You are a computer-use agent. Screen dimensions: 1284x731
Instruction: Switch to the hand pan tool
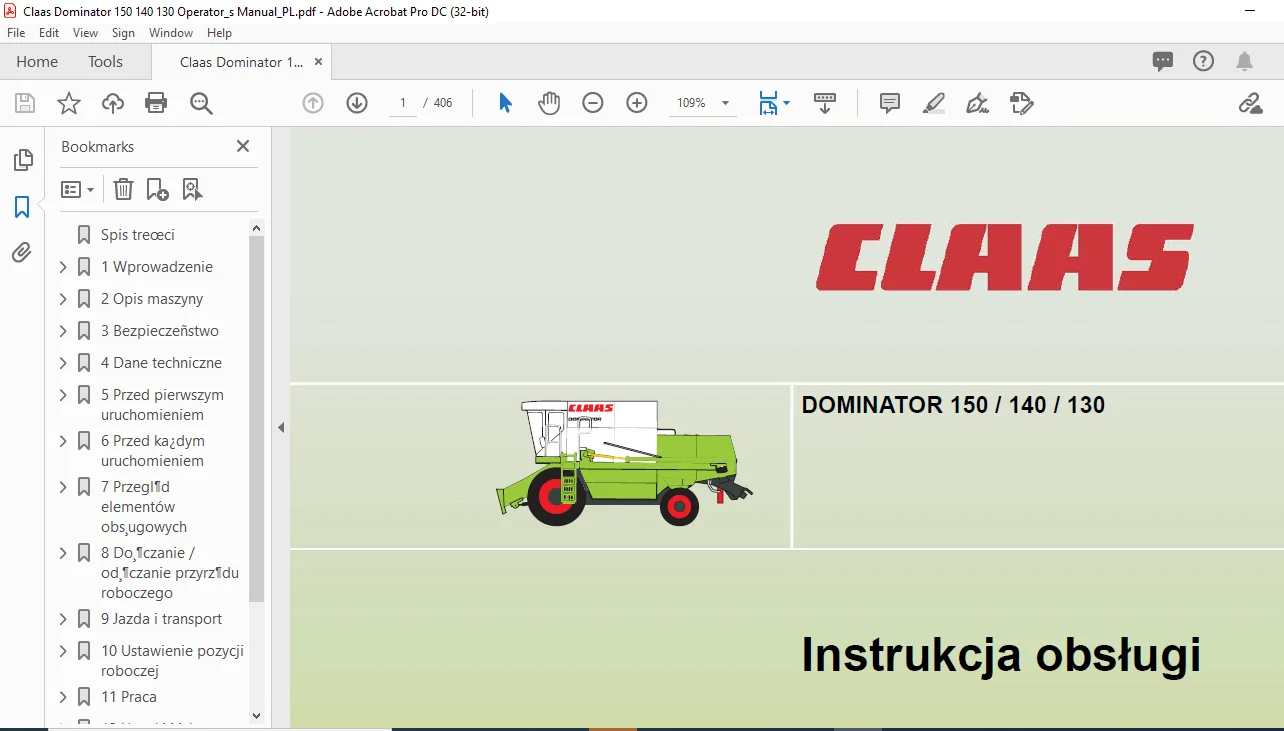pyautogui.click(x=549, y=103)
